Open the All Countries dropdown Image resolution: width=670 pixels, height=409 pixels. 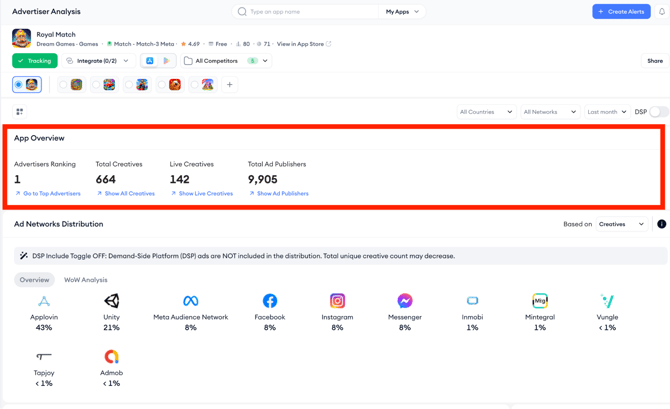pyautogui.click(x=486, y=112)
